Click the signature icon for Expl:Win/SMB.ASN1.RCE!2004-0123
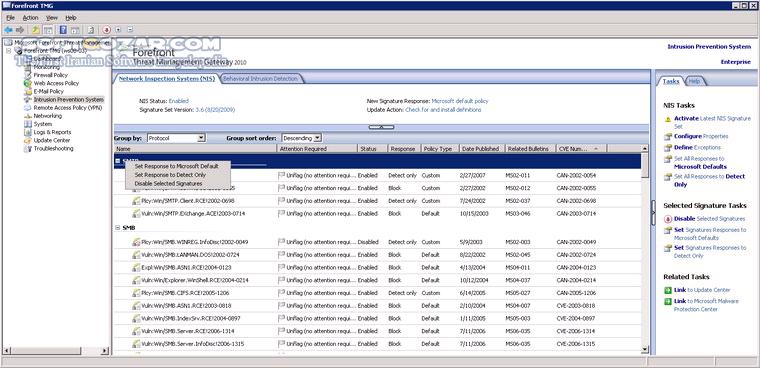Screen dimensions: 760x368 pos(136,267)
